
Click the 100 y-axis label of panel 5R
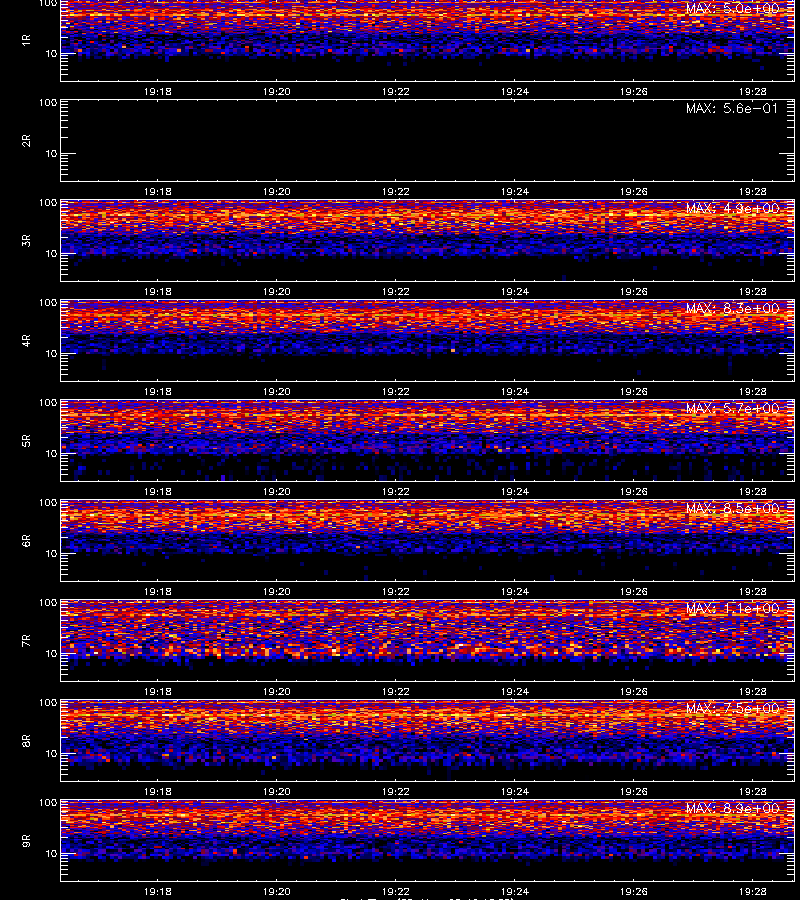point(48,403)
